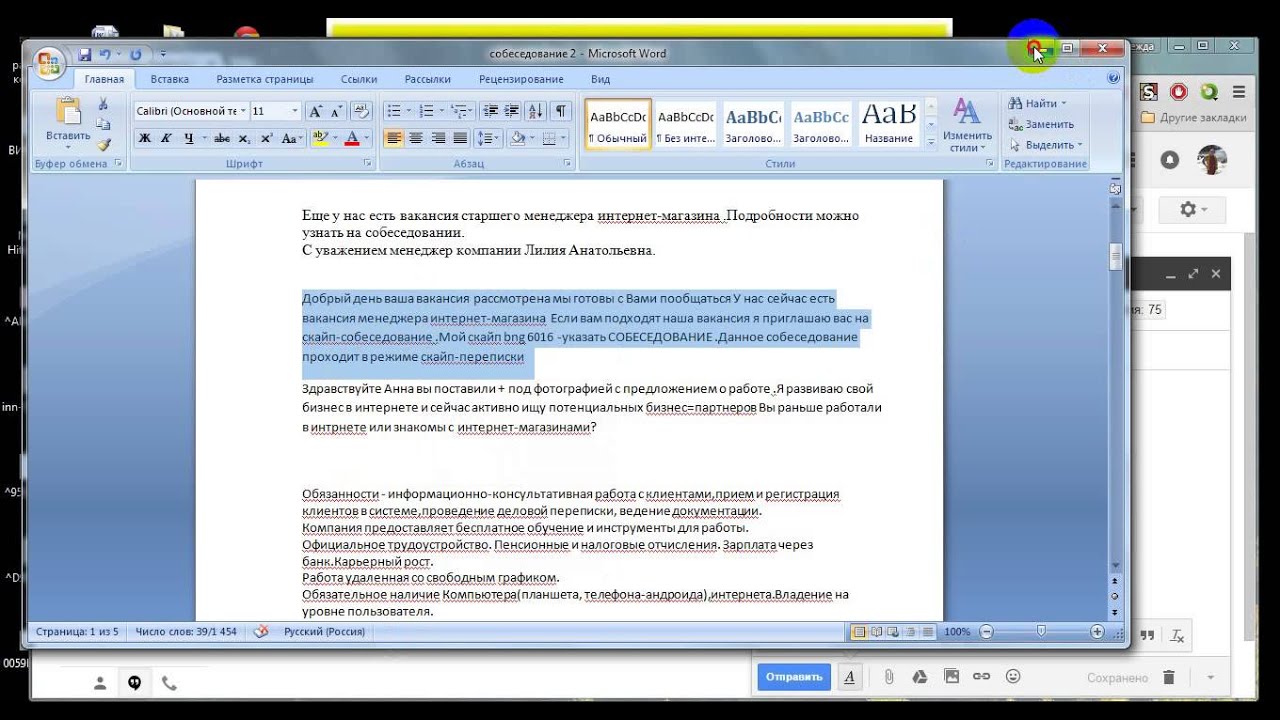The width and height of the screenshot is (1280, 720).
Task: Clear formatting with eraser icon
Action: pos(362,111)
